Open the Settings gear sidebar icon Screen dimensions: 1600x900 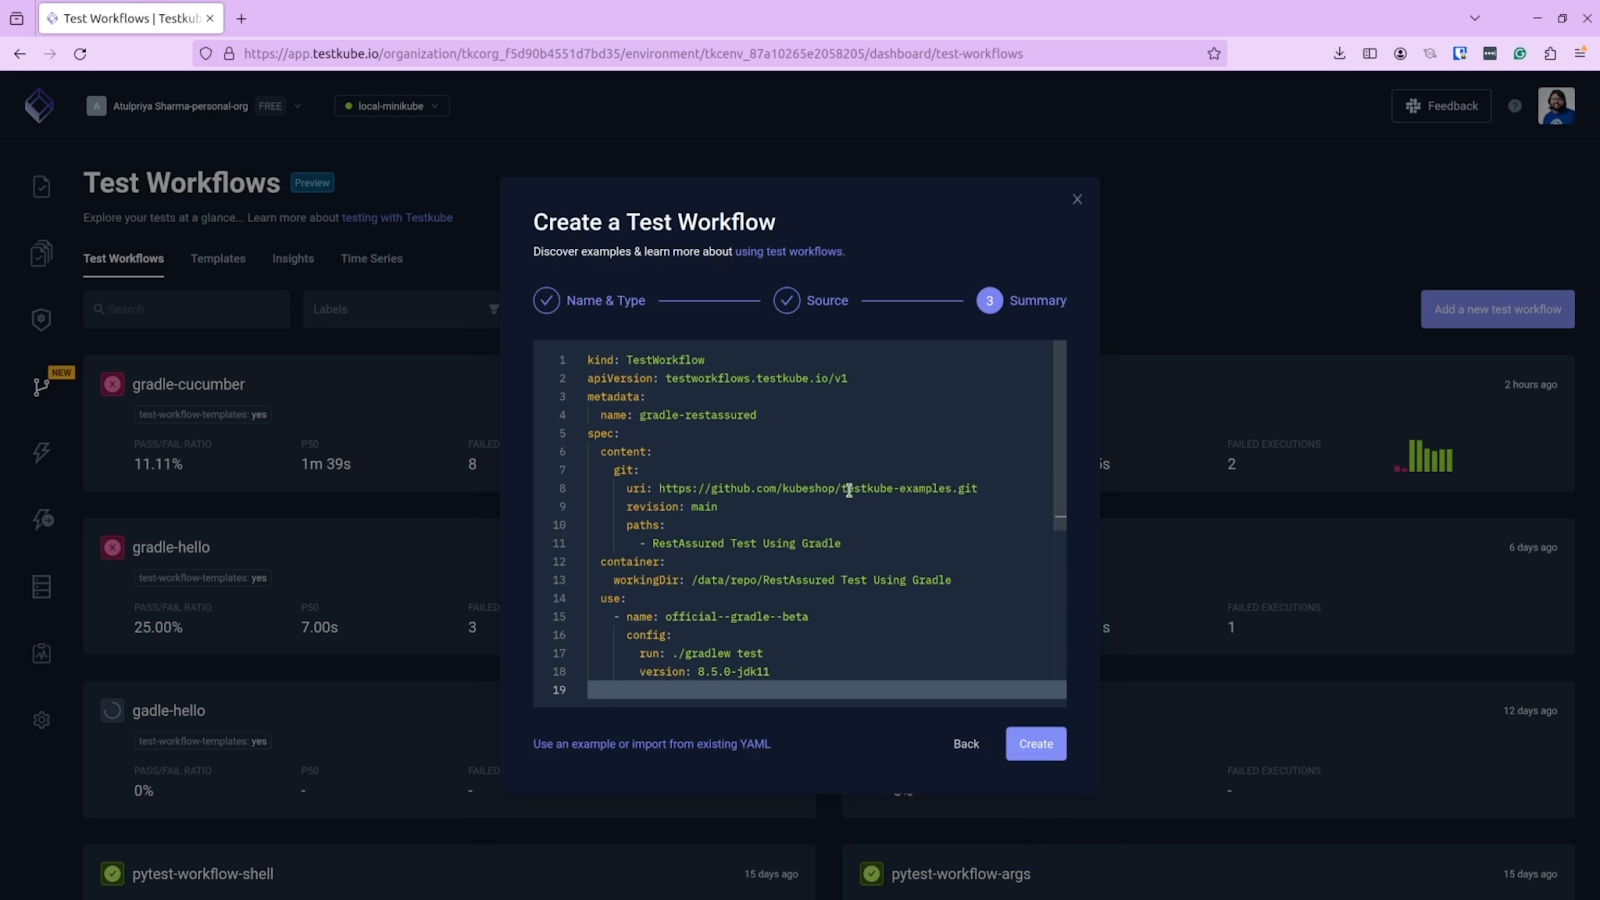41,720
